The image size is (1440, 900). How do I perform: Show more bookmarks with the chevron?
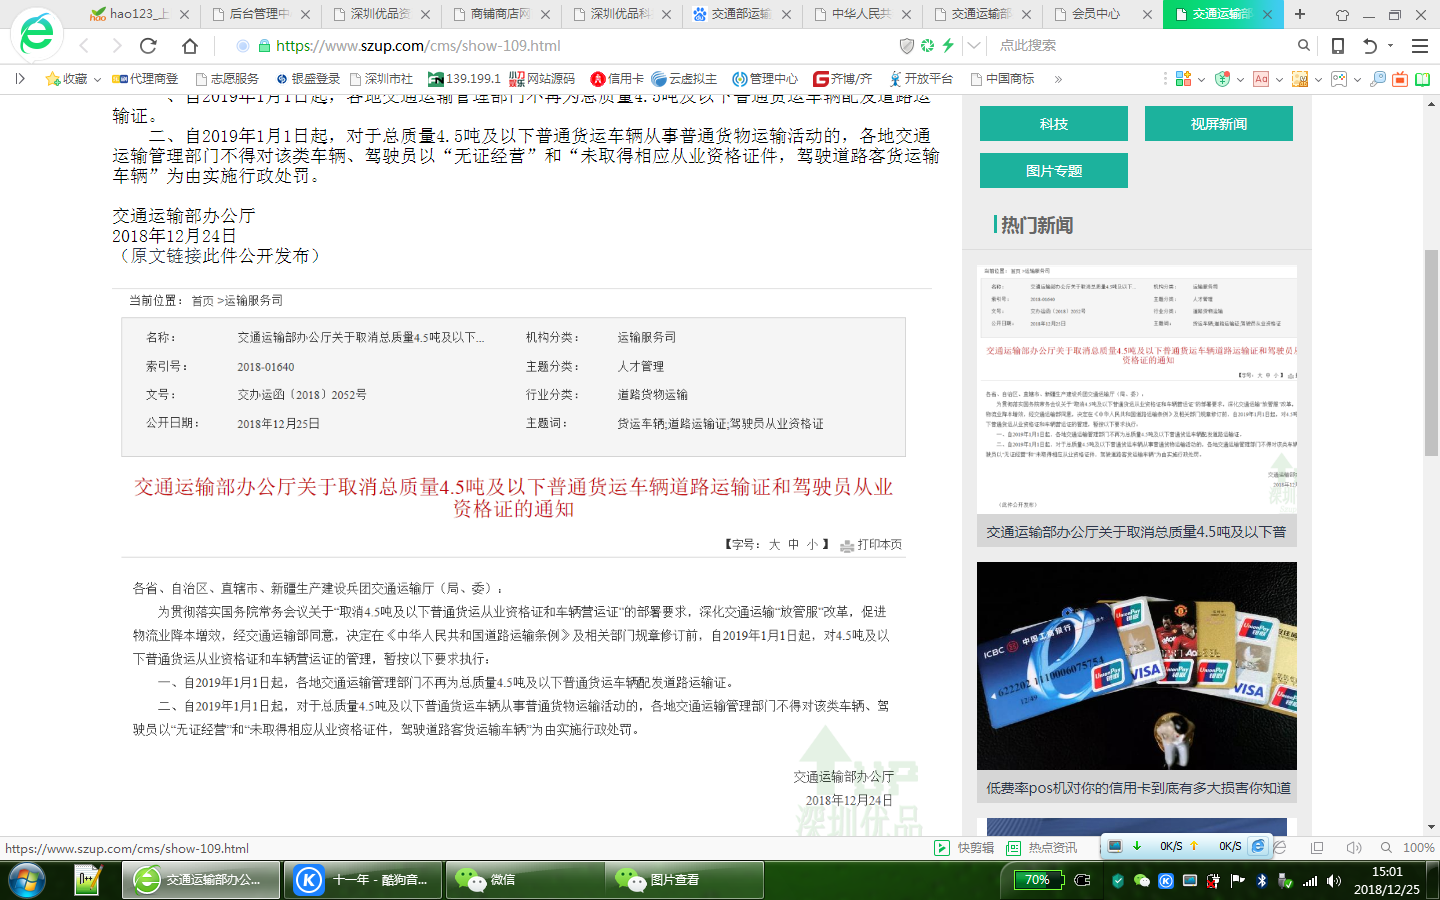tap(1058, 79)
